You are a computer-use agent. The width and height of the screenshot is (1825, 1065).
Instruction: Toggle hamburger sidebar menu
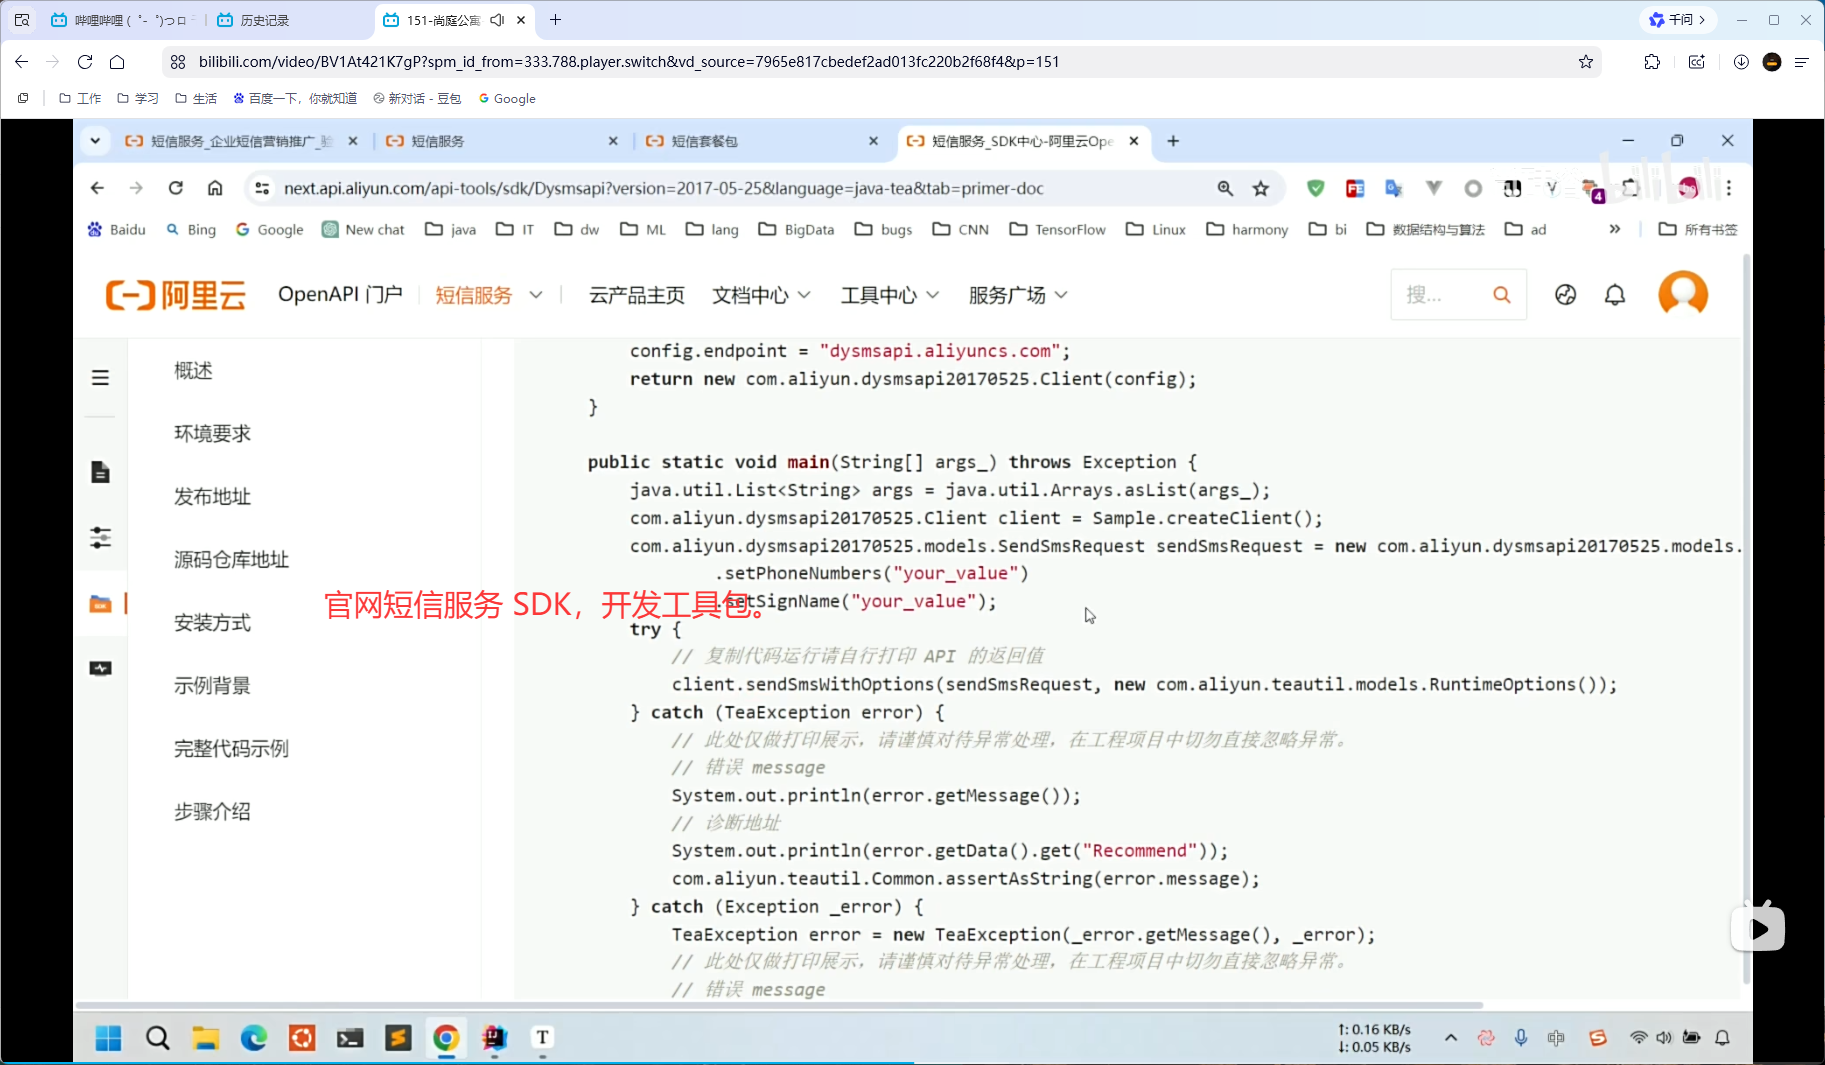click(100, 378)
